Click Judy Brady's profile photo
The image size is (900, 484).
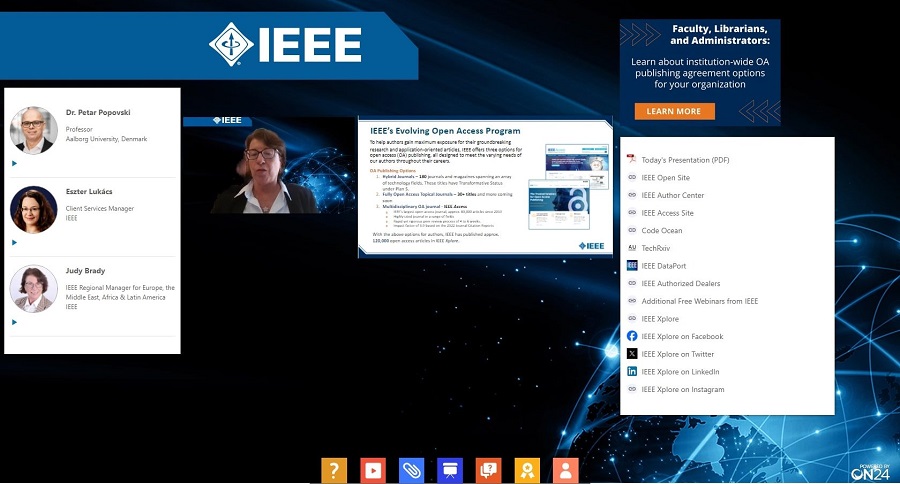click(x=34, y=289)
